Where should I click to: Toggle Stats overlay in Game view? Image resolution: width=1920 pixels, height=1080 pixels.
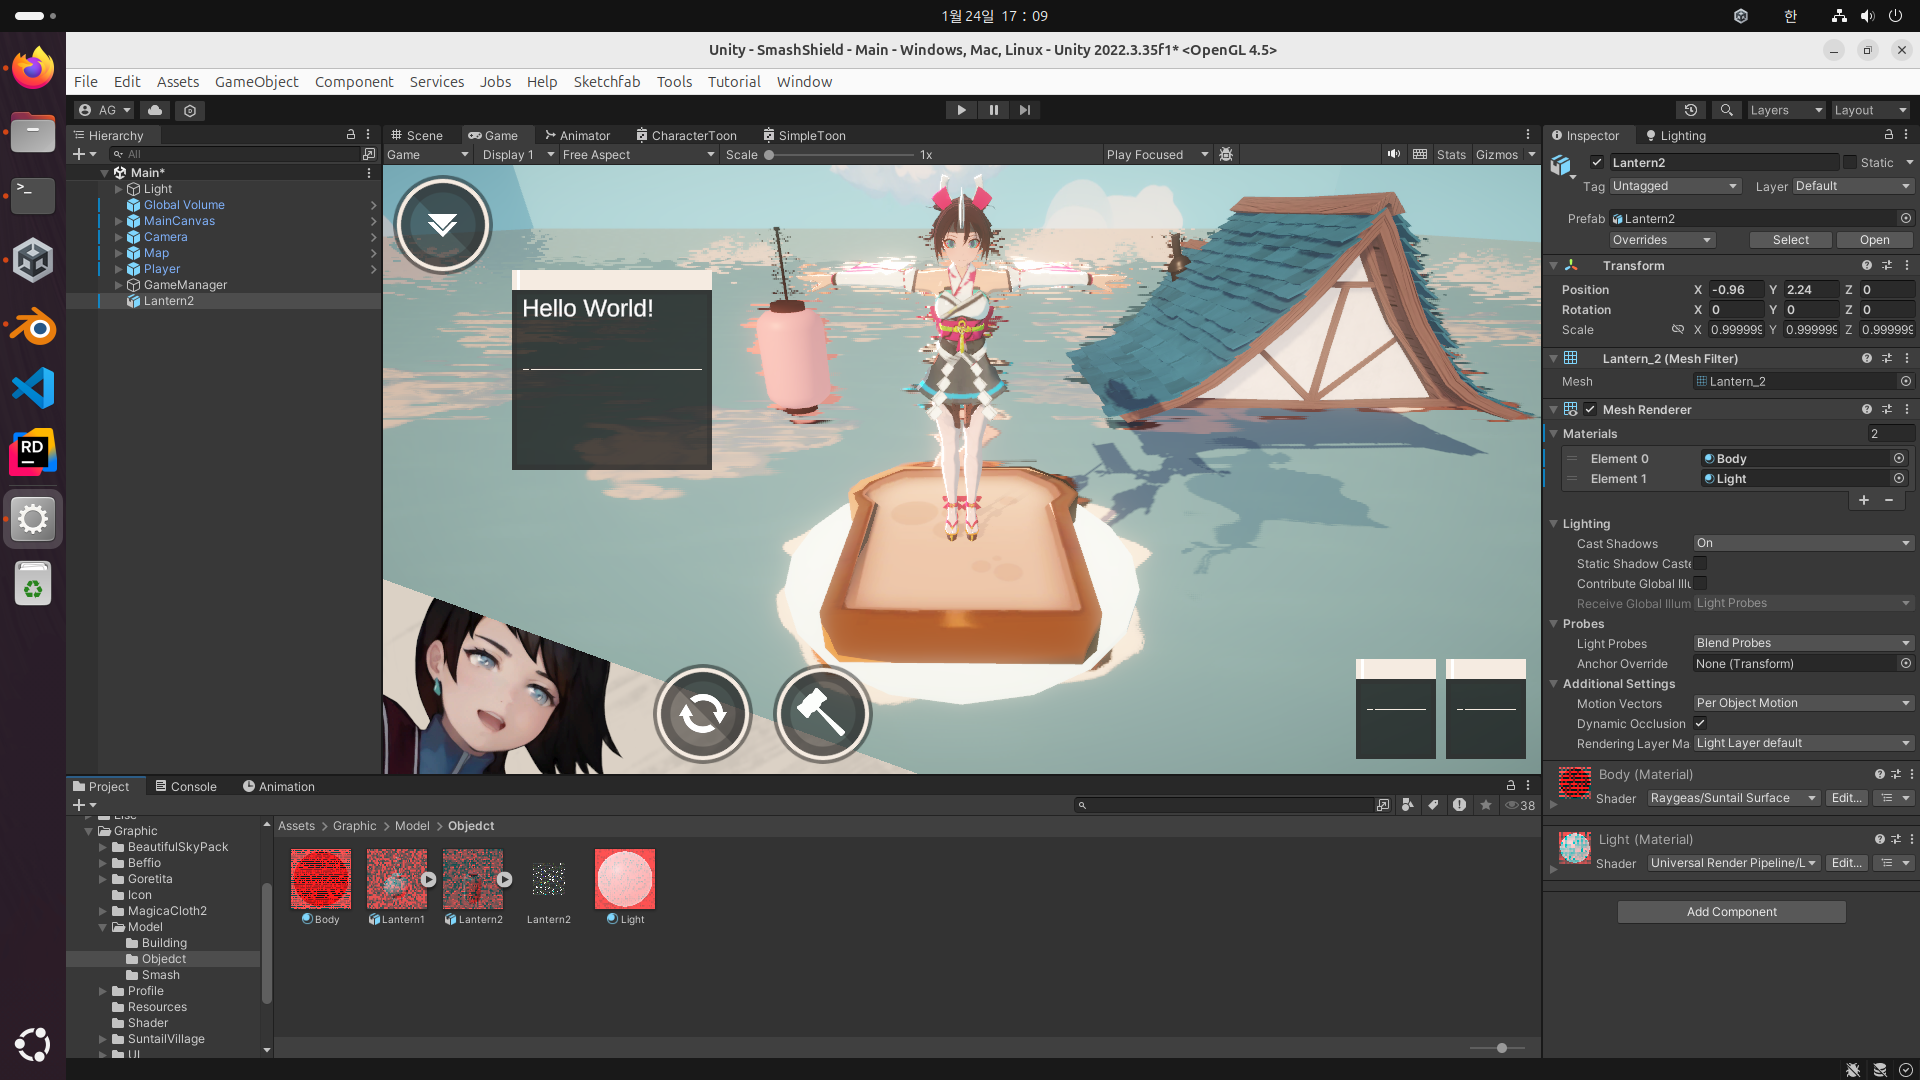1451,154
